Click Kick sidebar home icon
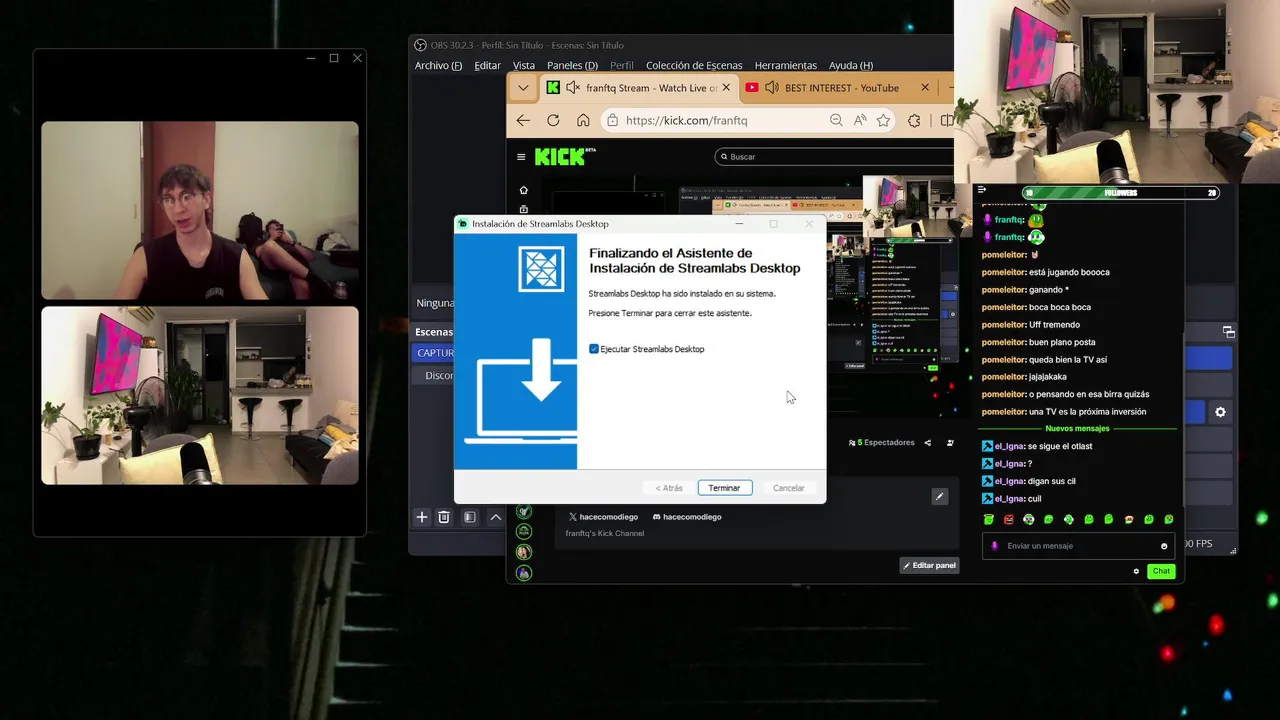The width and height of the screenshot is (1280, 720). click(523, 190)
